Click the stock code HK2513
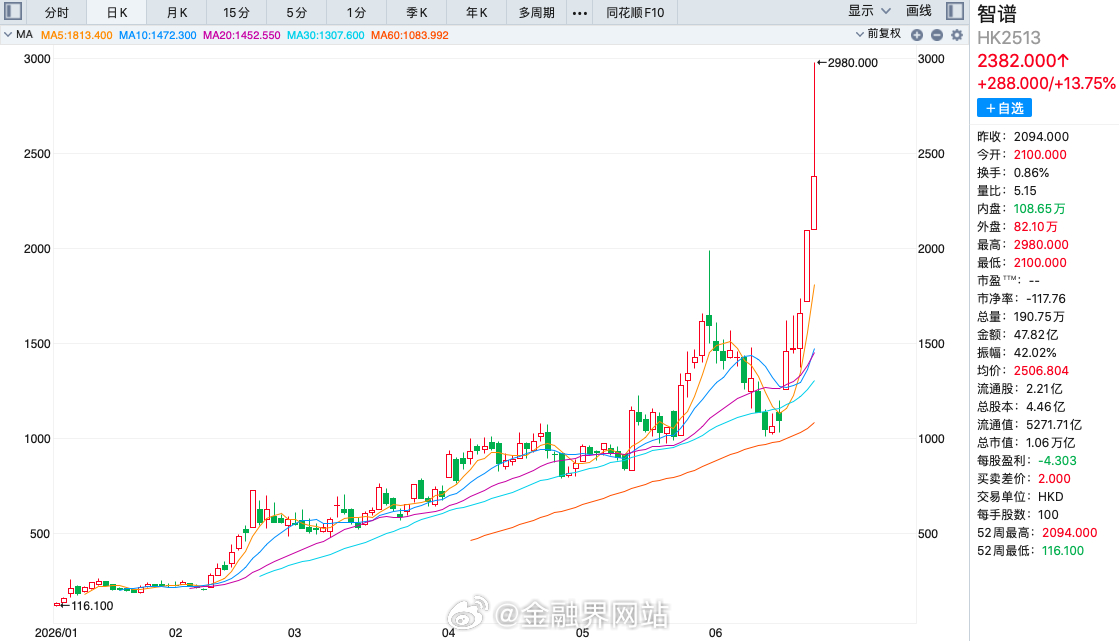 [x=1008, y=38]
